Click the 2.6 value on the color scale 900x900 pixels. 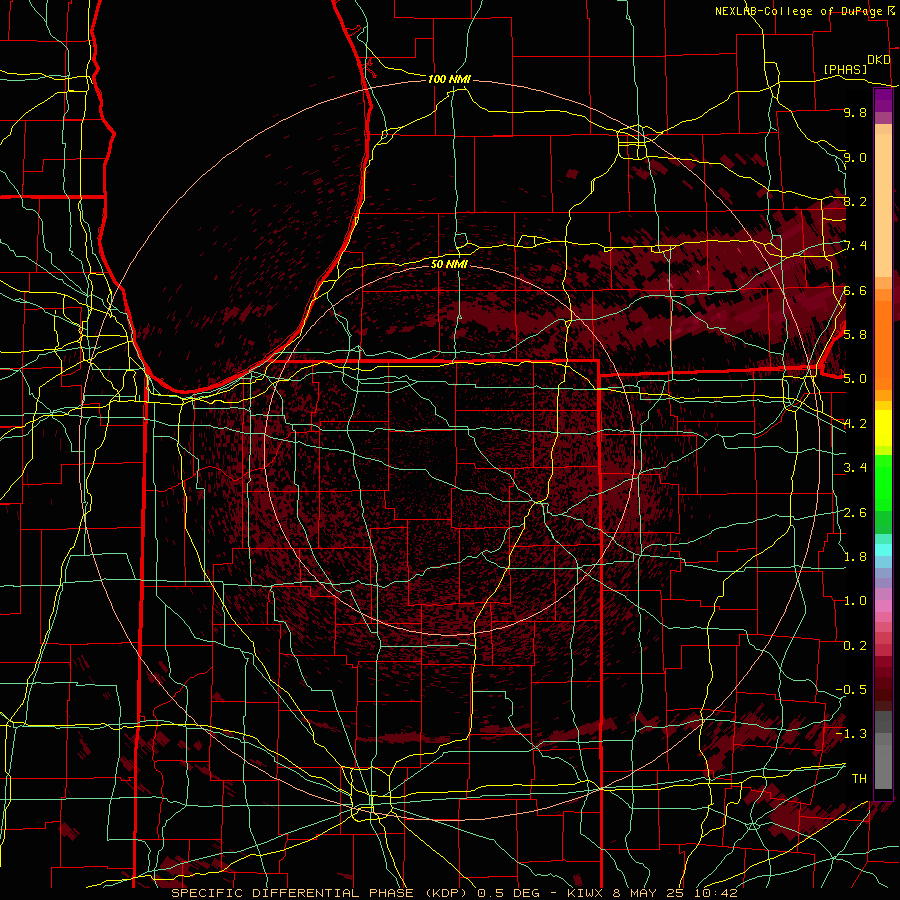[855, 512]
